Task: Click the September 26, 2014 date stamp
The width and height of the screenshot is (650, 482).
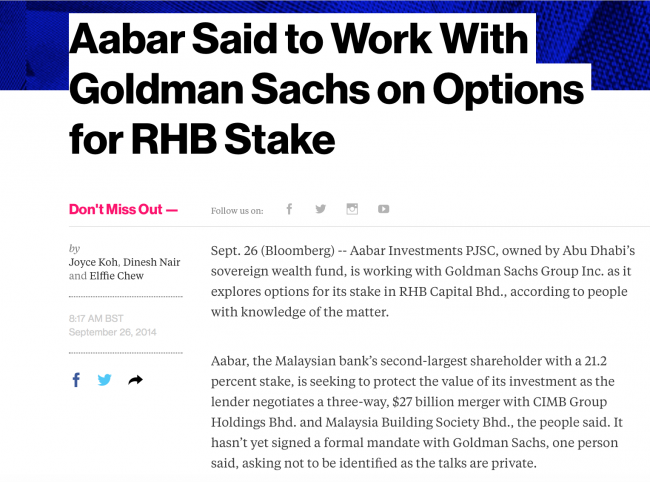Action: 113,332
